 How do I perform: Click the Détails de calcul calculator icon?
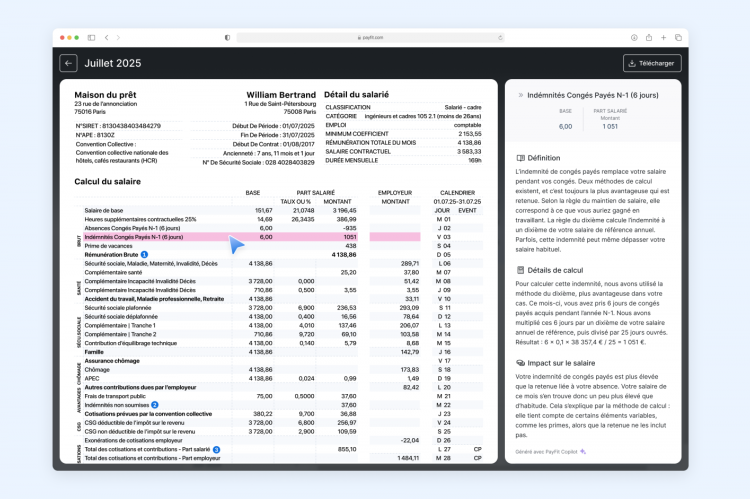520,270
